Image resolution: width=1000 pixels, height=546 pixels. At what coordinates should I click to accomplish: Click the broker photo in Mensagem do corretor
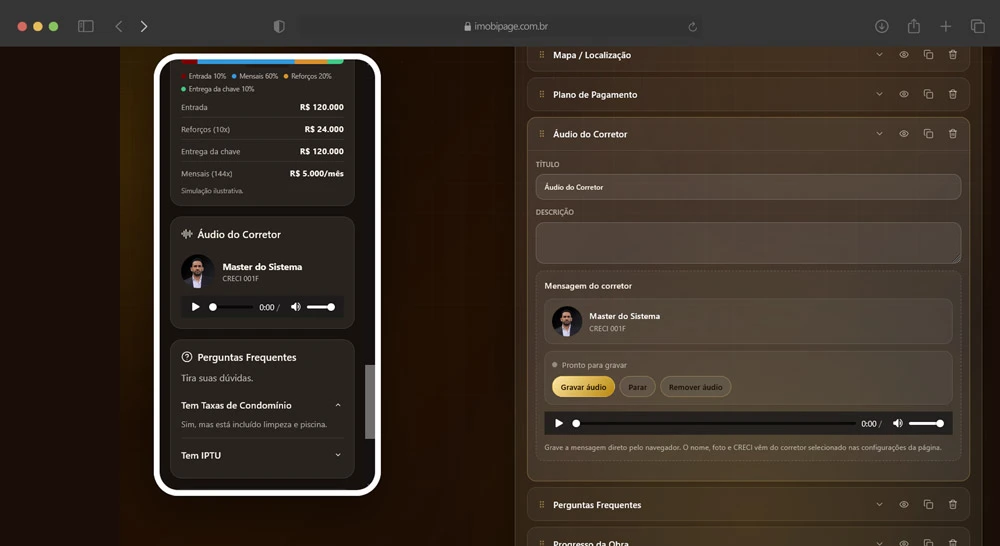pos(567,321)
